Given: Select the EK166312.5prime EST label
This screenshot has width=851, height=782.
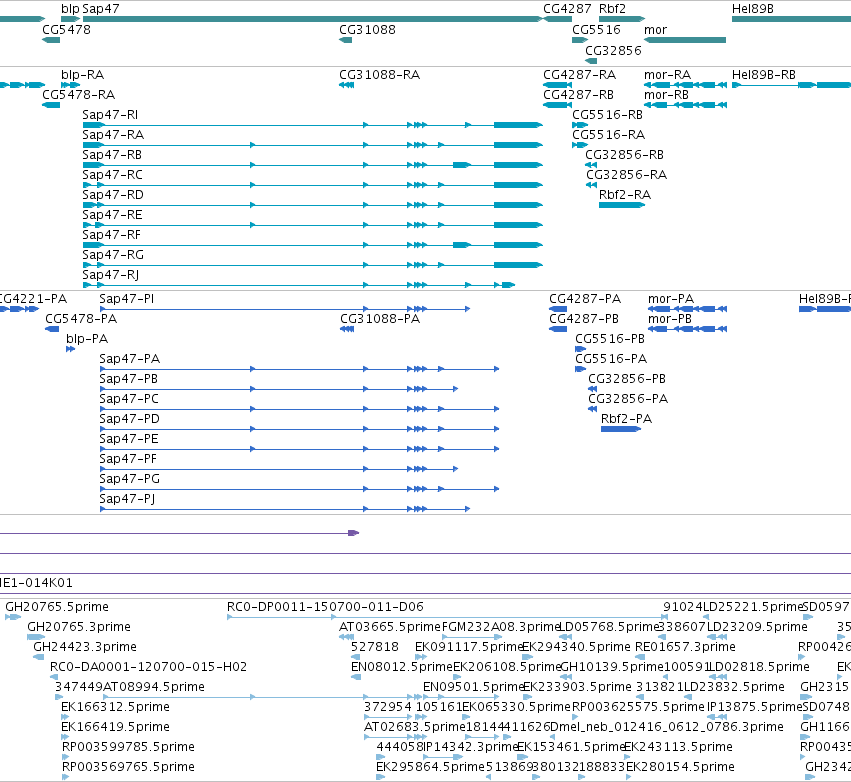Looking at the screenshot, I should [116, 707].
